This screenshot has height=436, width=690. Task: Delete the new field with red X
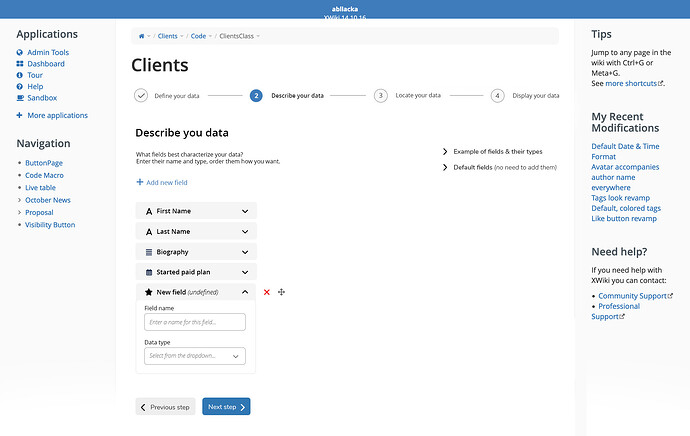click(267, 292)
